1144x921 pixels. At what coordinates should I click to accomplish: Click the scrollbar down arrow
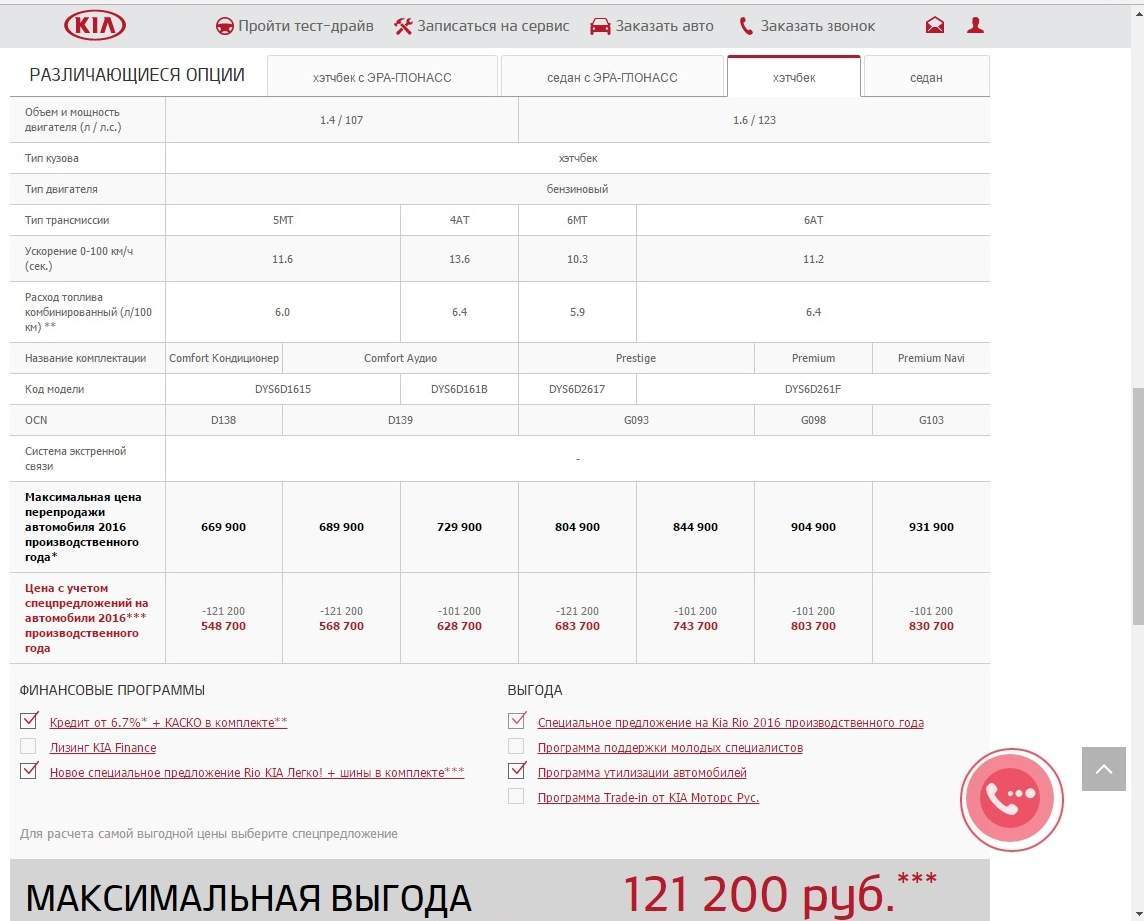[1137, 914]
